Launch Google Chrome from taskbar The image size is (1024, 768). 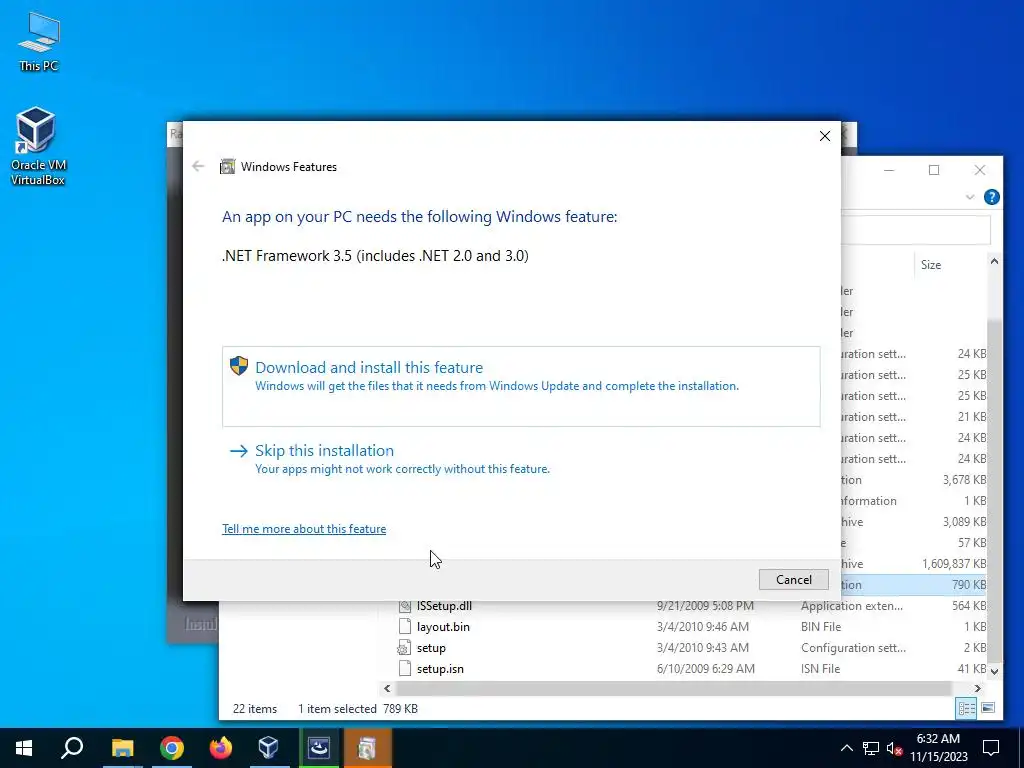pyautogui.click(x=172, y=748)
